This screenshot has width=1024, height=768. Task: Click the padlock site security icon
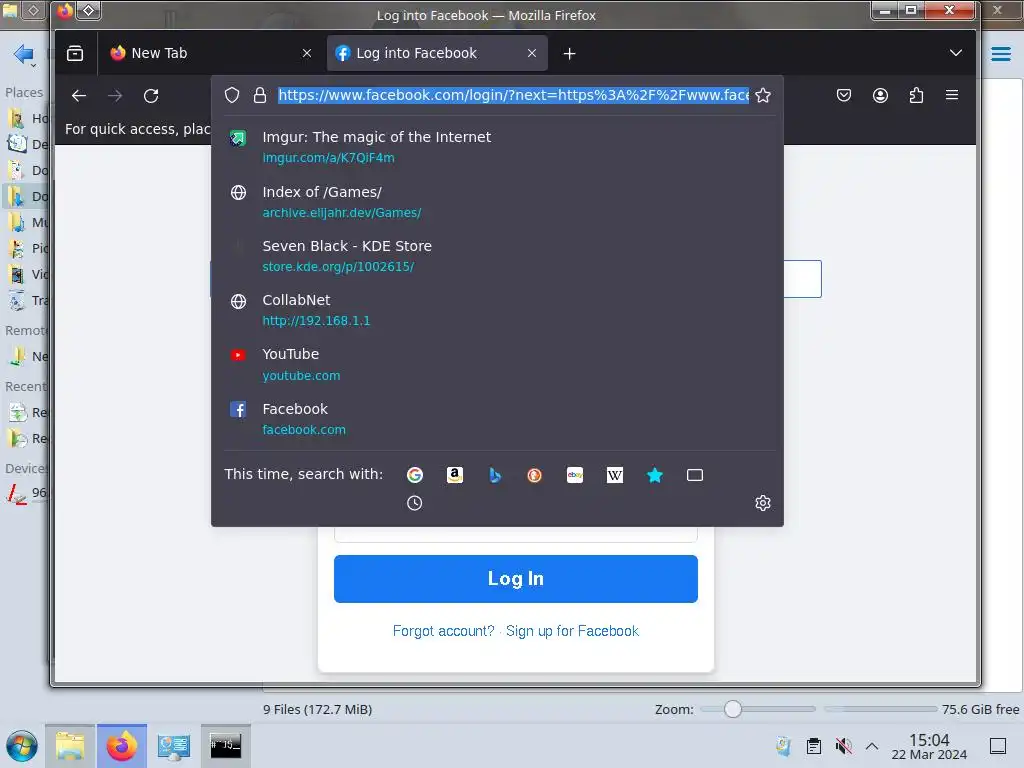pos(260,95)
